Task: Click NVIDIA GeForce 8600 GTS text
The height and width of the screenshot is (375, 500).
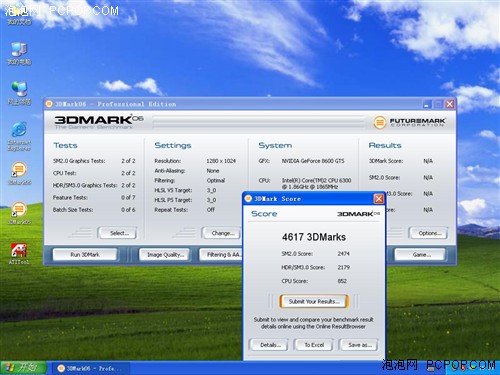Action: click(x=313, y=161)
